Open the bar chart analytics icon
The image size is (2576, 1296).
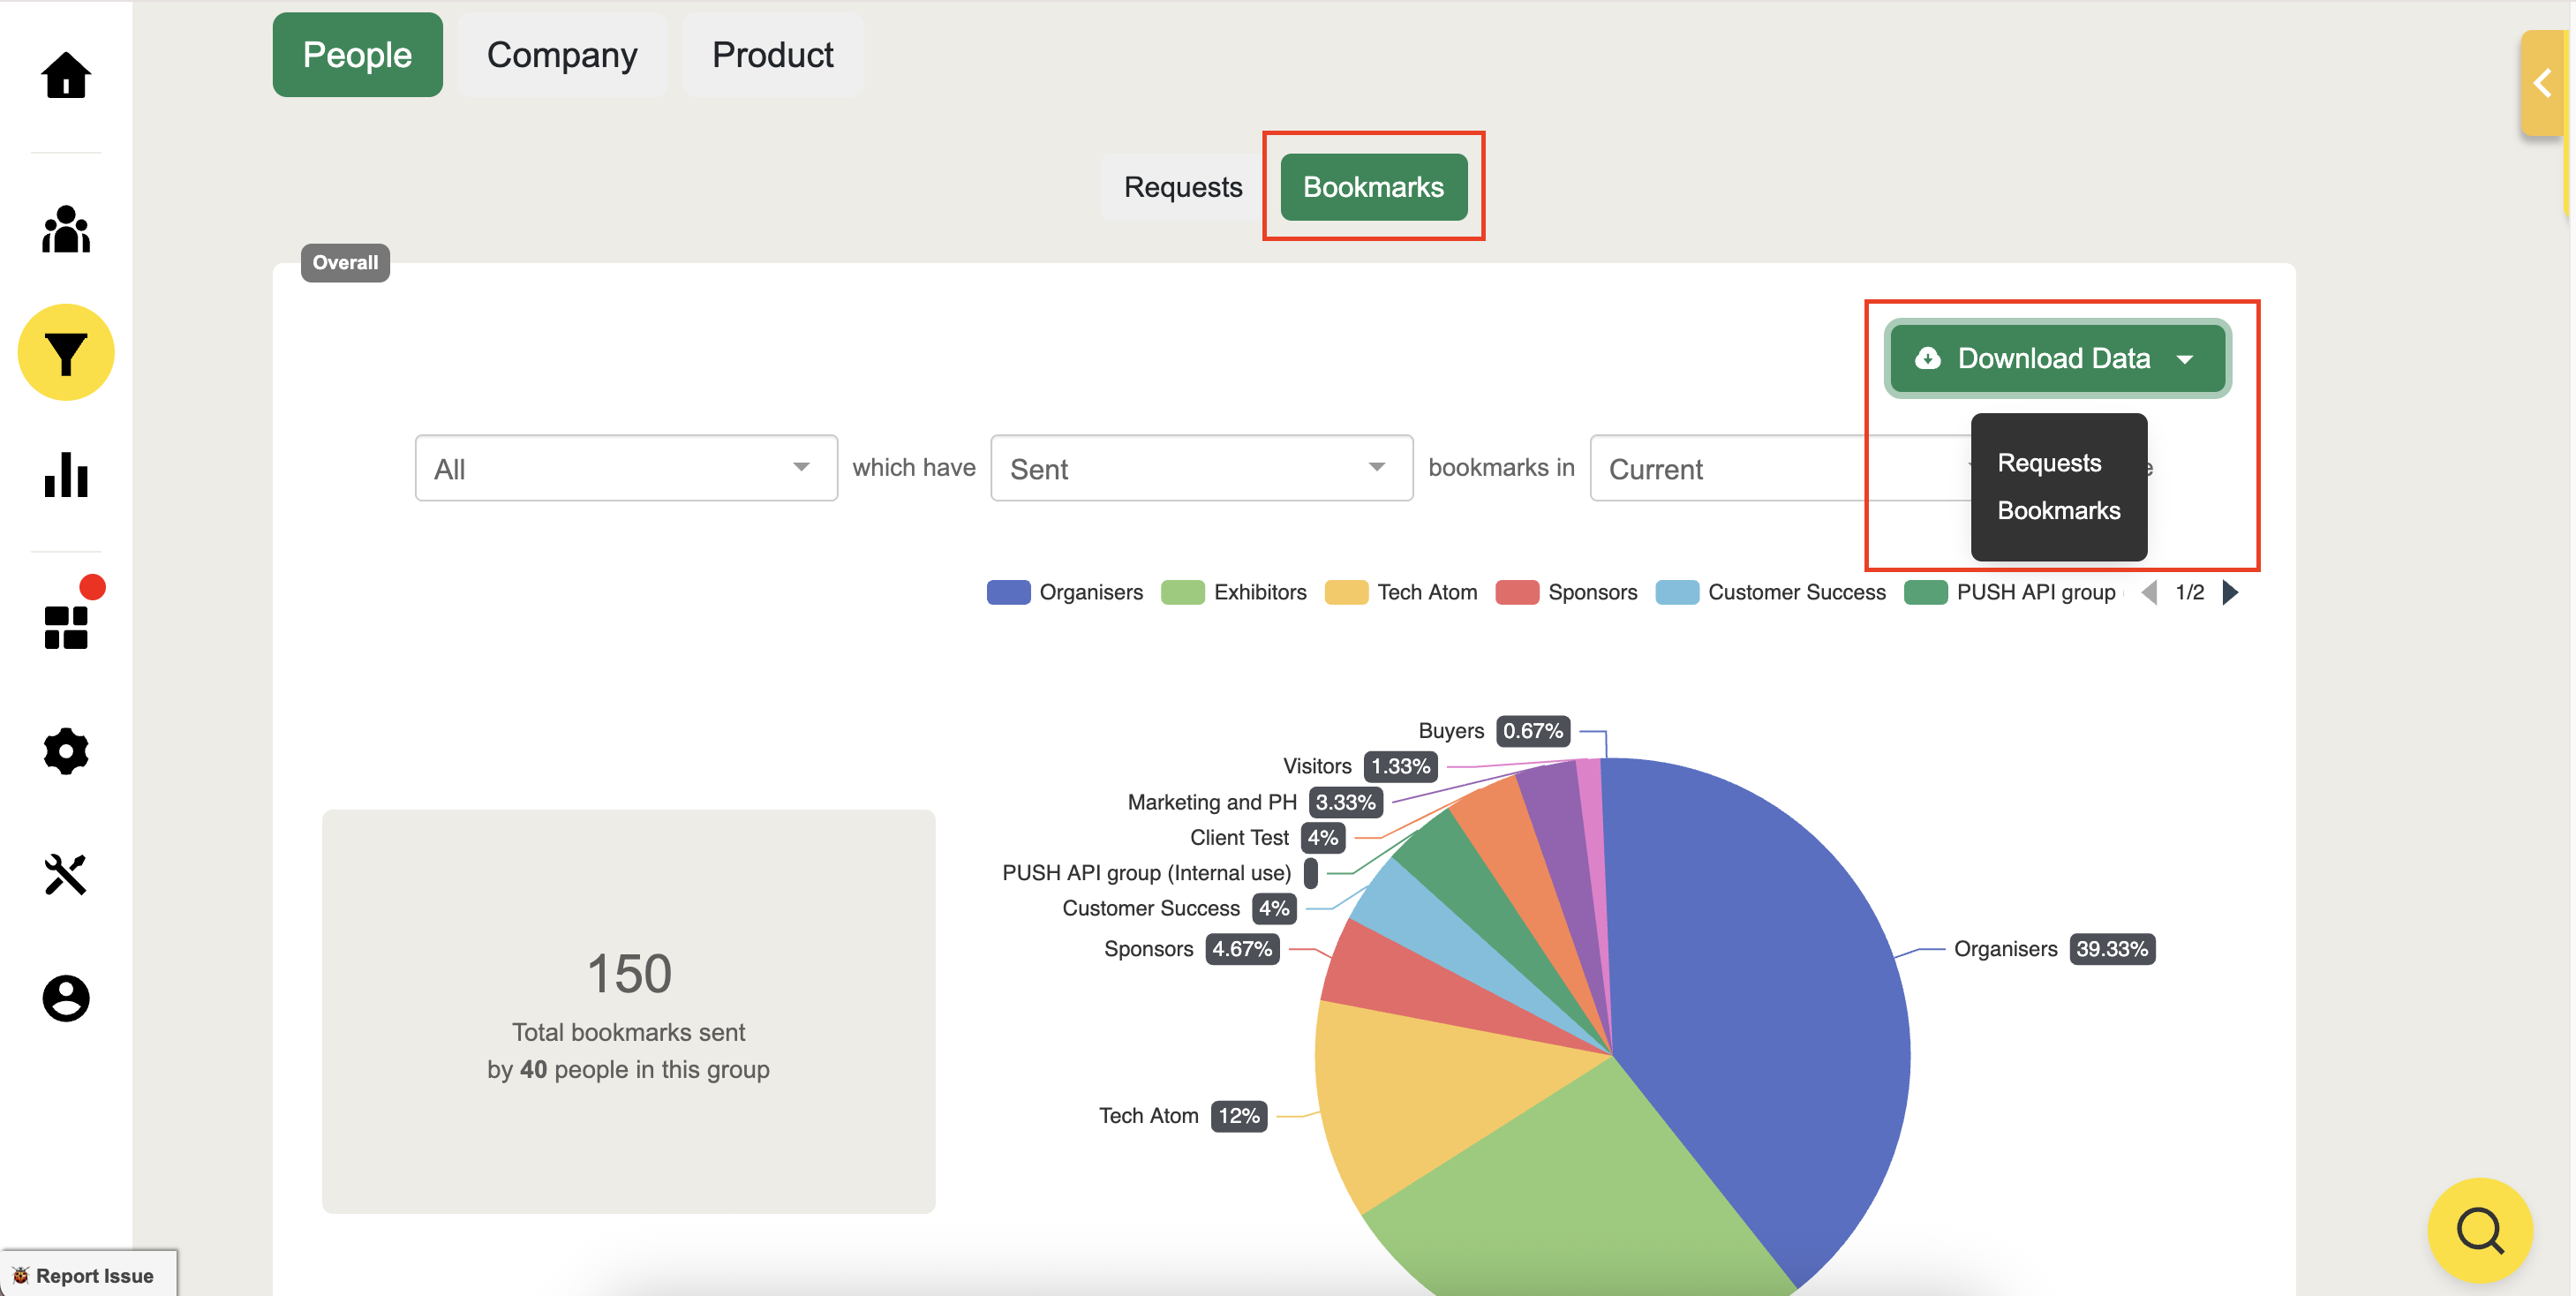[x=66, y=475]
